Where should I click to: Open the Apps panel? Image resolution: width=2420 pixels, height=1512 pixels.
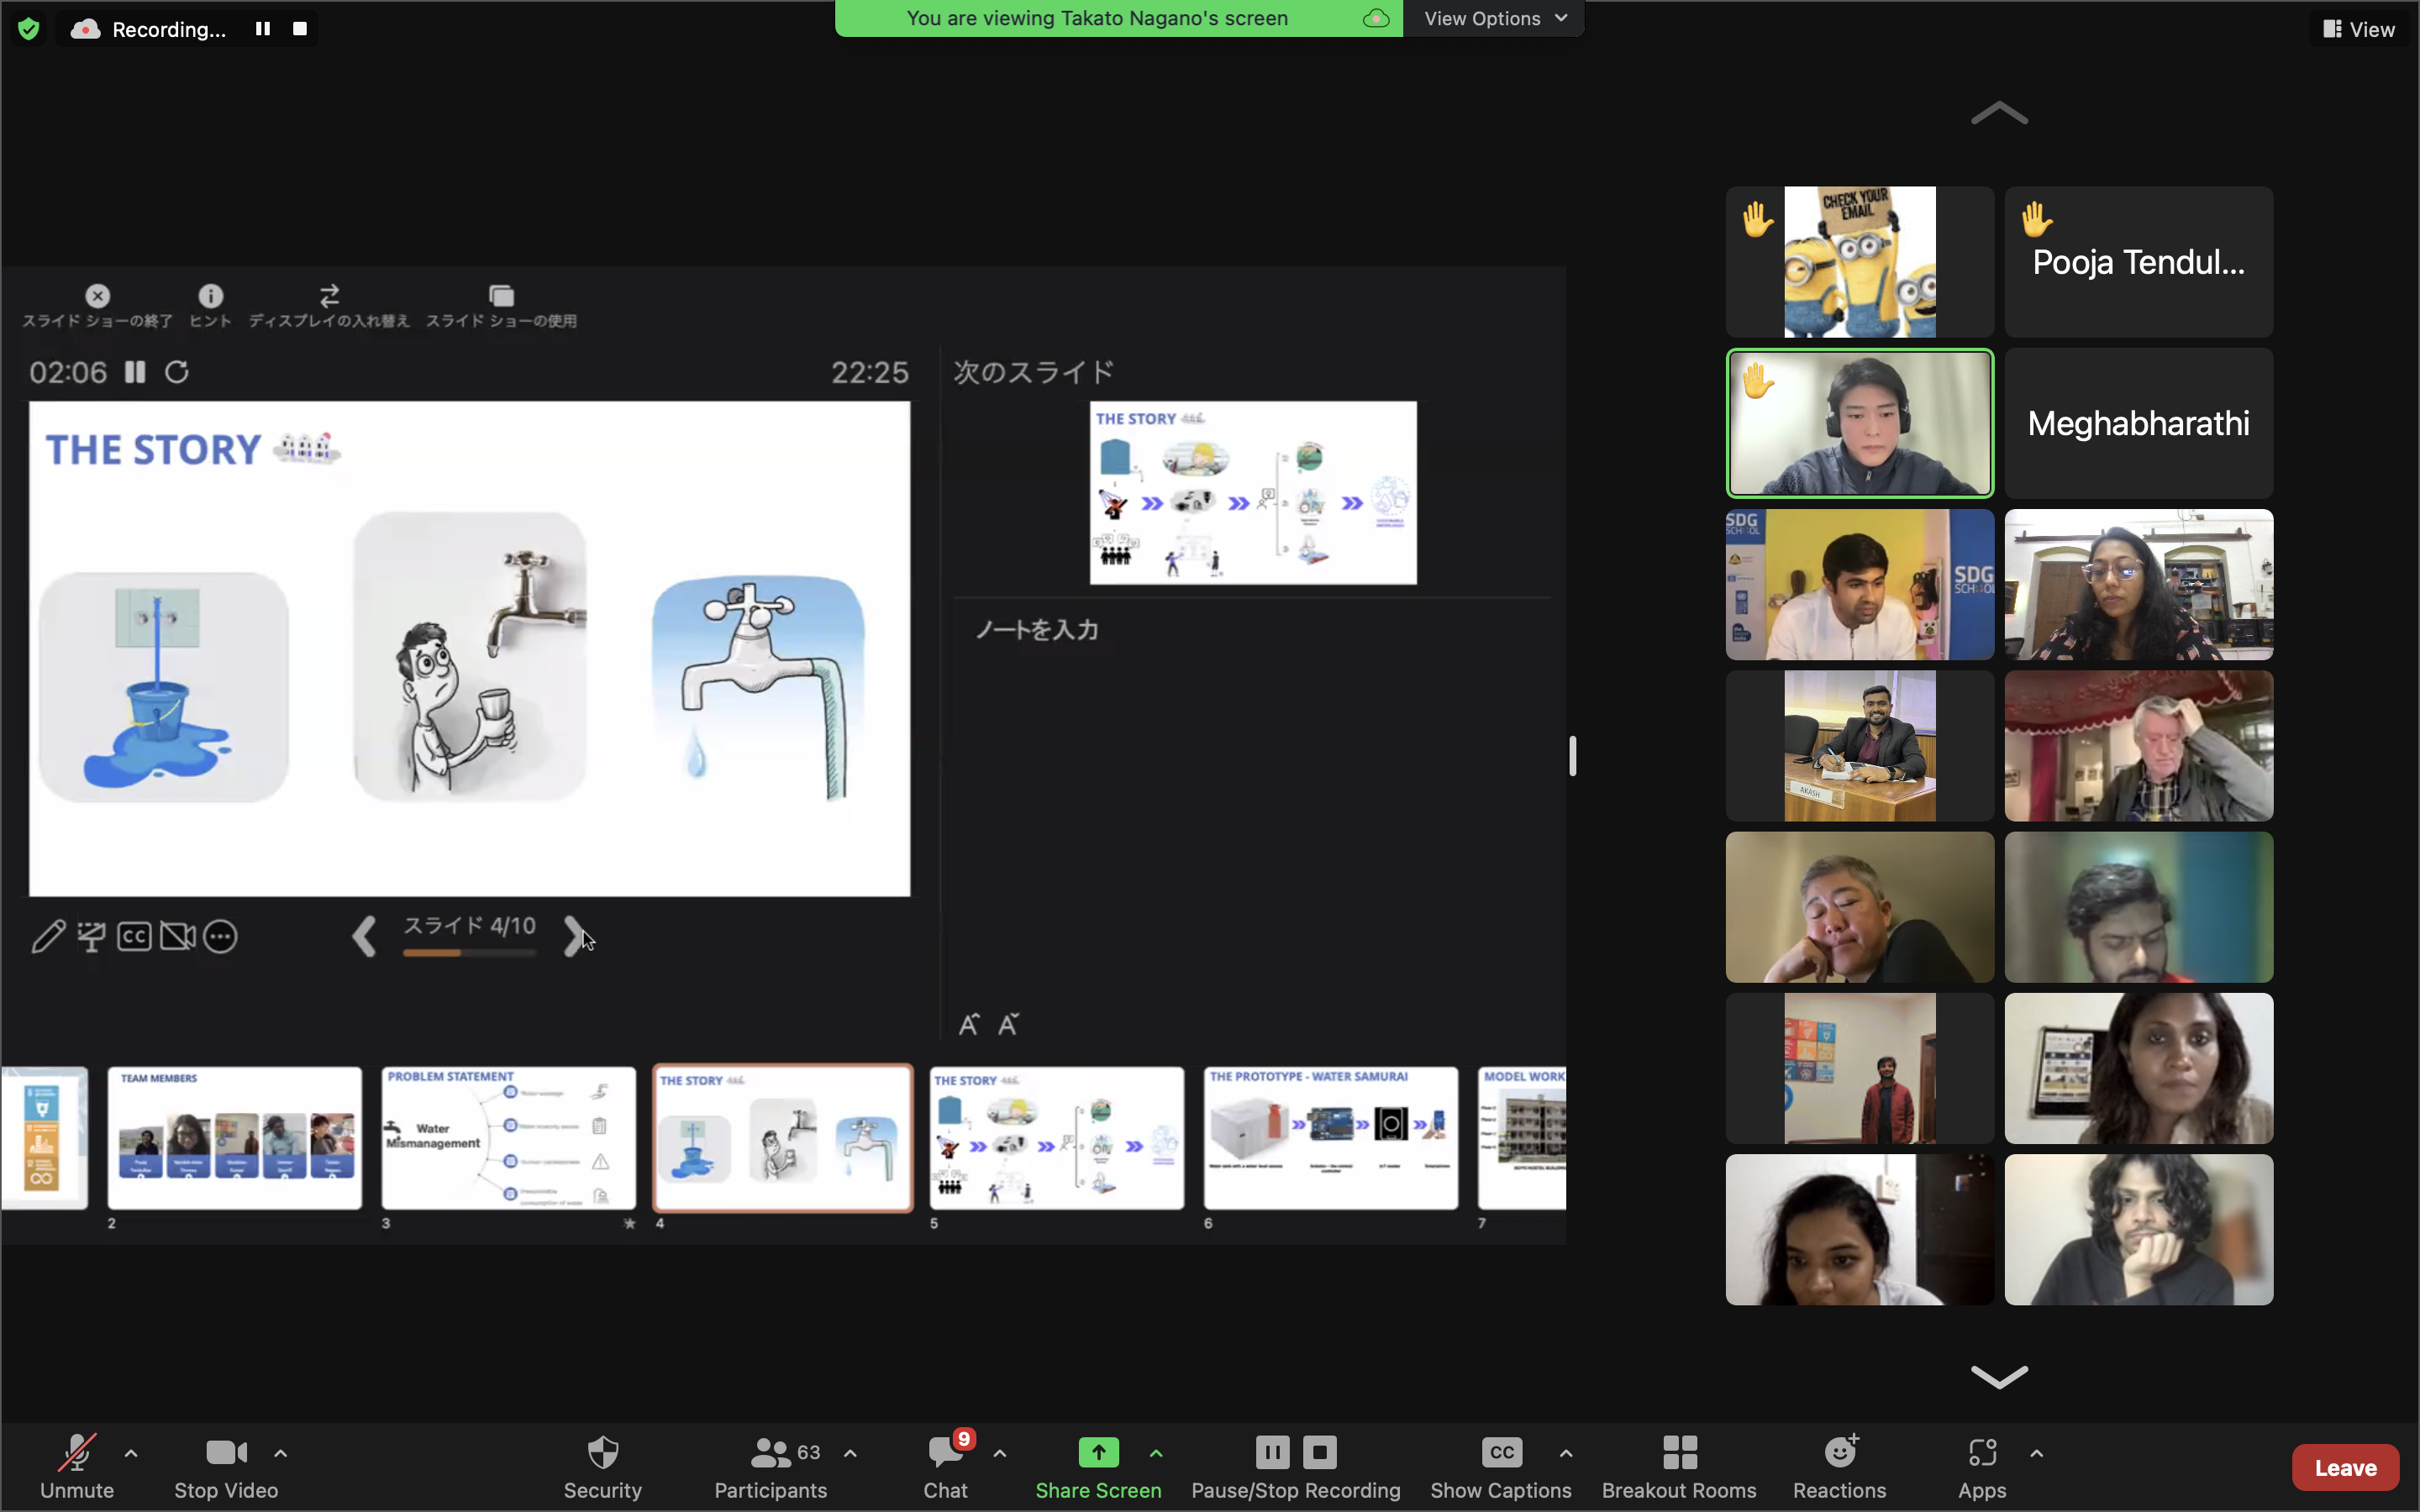(x=1981, y=1466)
